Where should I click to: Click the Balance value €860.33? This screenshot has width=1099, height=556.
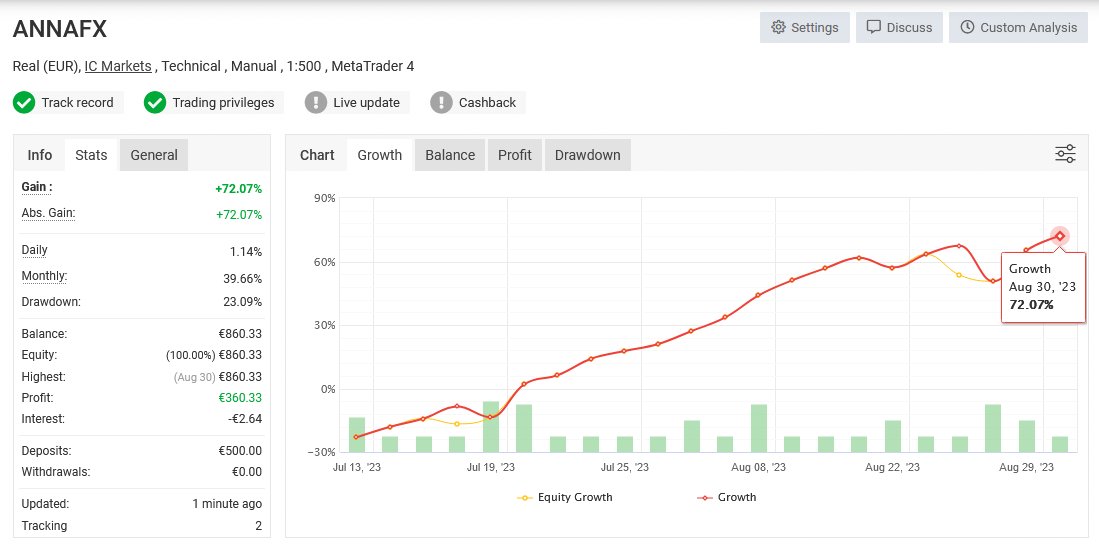[240, 334]
